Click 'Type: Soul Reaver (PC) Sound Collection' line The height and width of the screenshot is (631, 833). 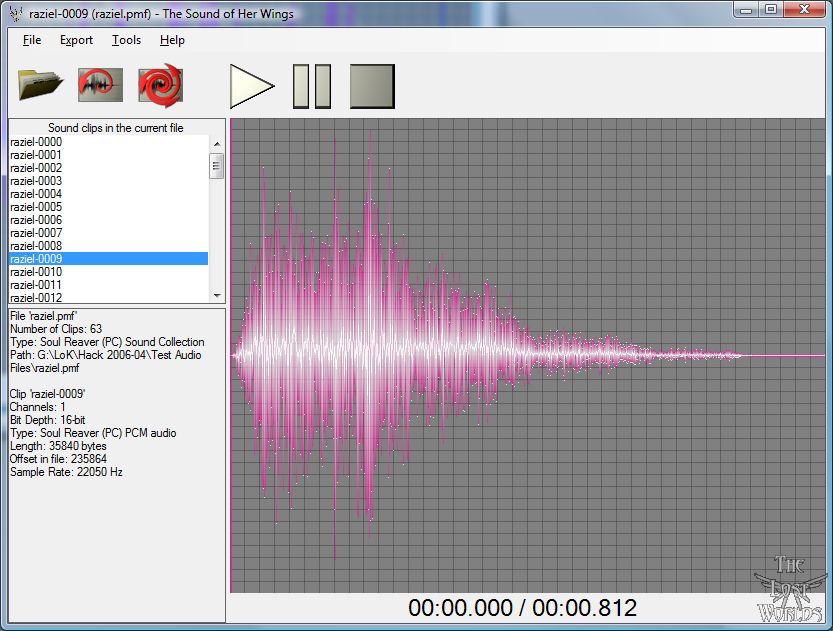[x=107, y=342]
